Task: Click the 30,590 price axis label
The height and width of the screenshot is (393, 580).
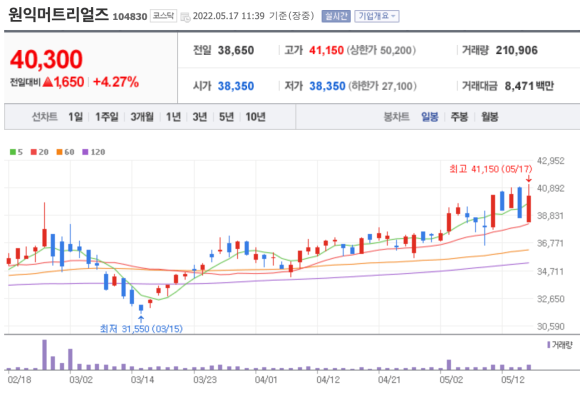Action: tap(551, 326)
